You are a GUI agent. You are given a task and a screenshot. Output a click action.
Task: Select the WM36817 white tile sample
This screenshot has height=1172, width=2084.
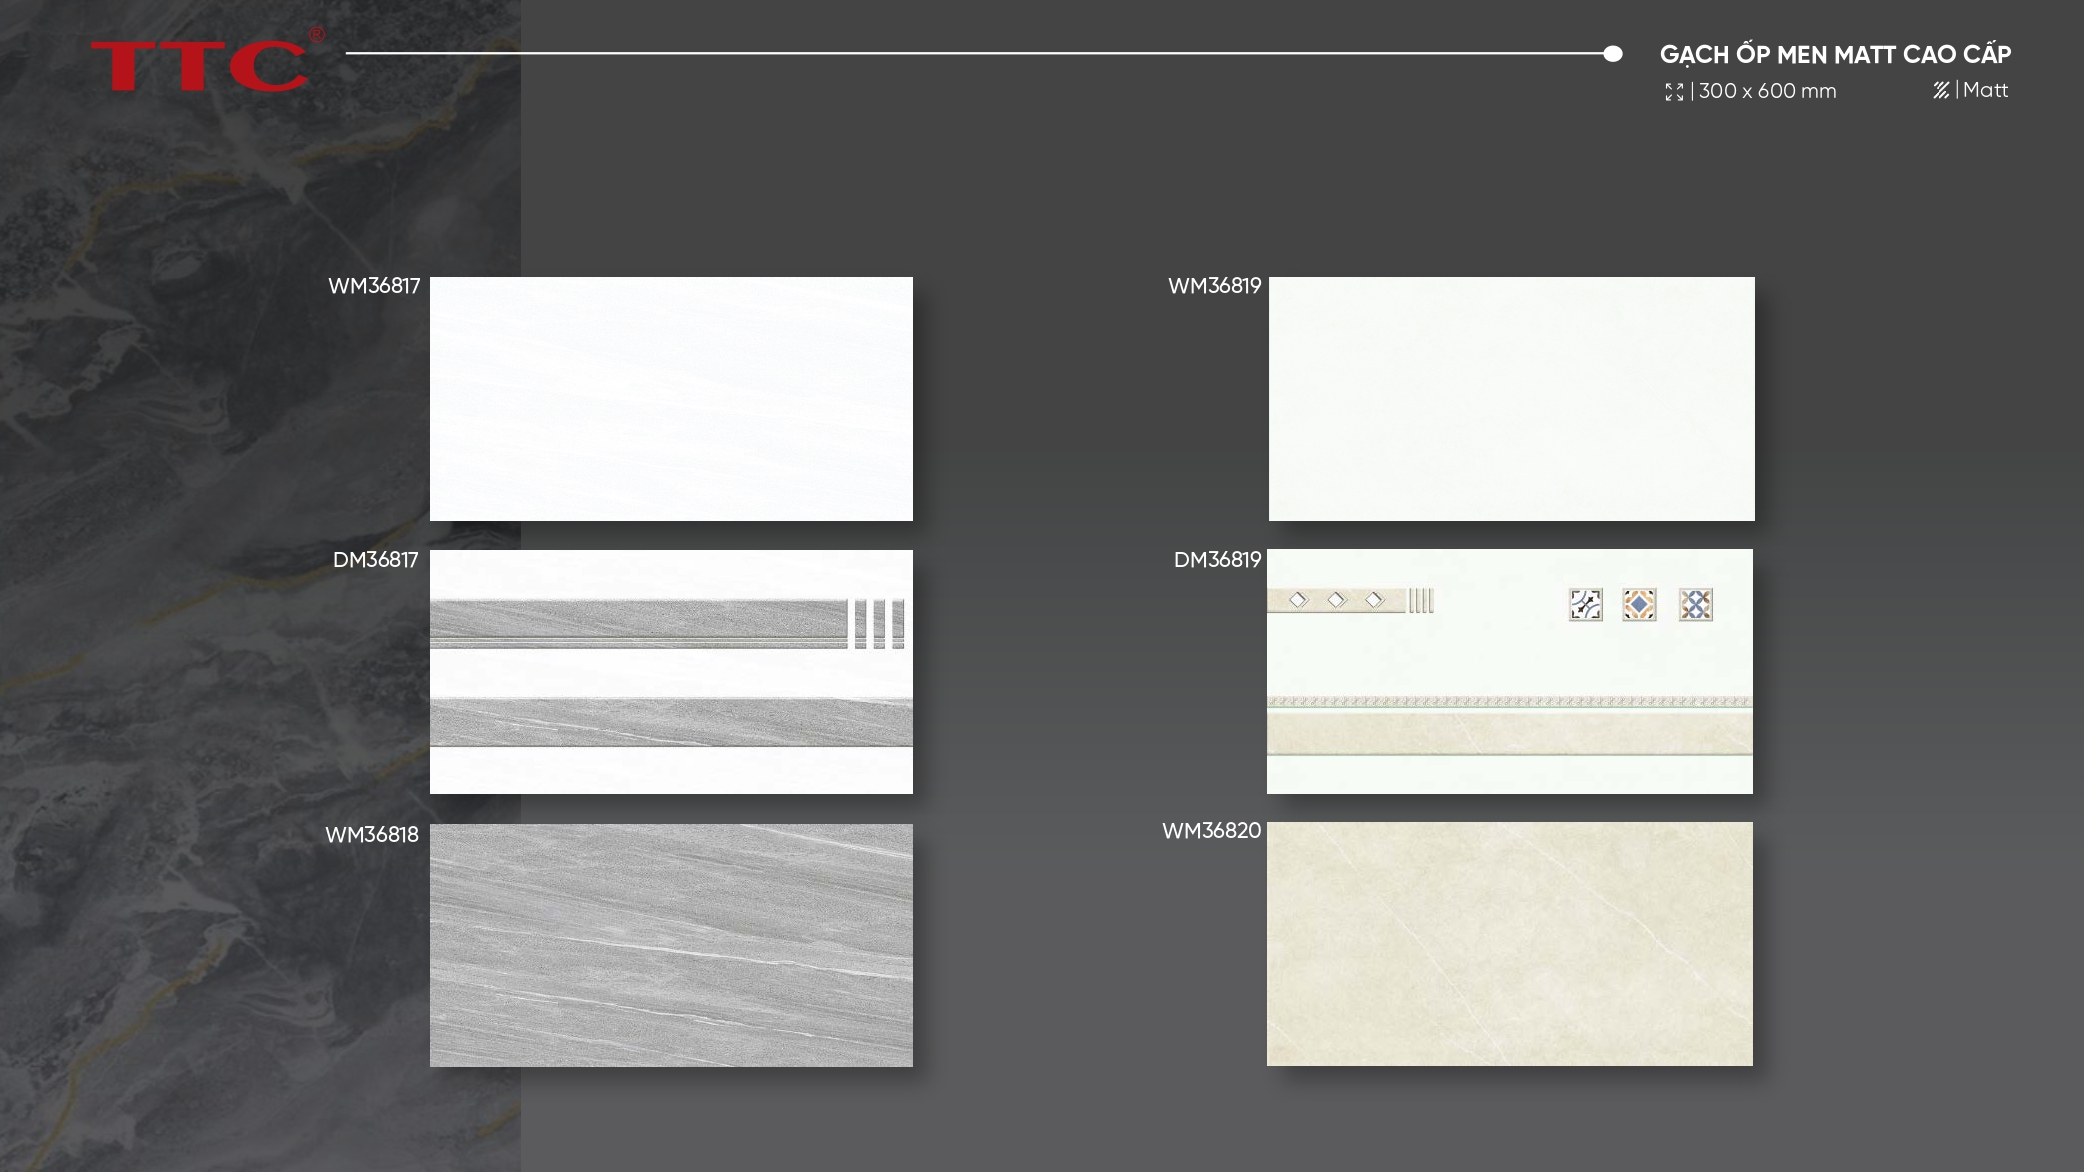pos(671,398)
